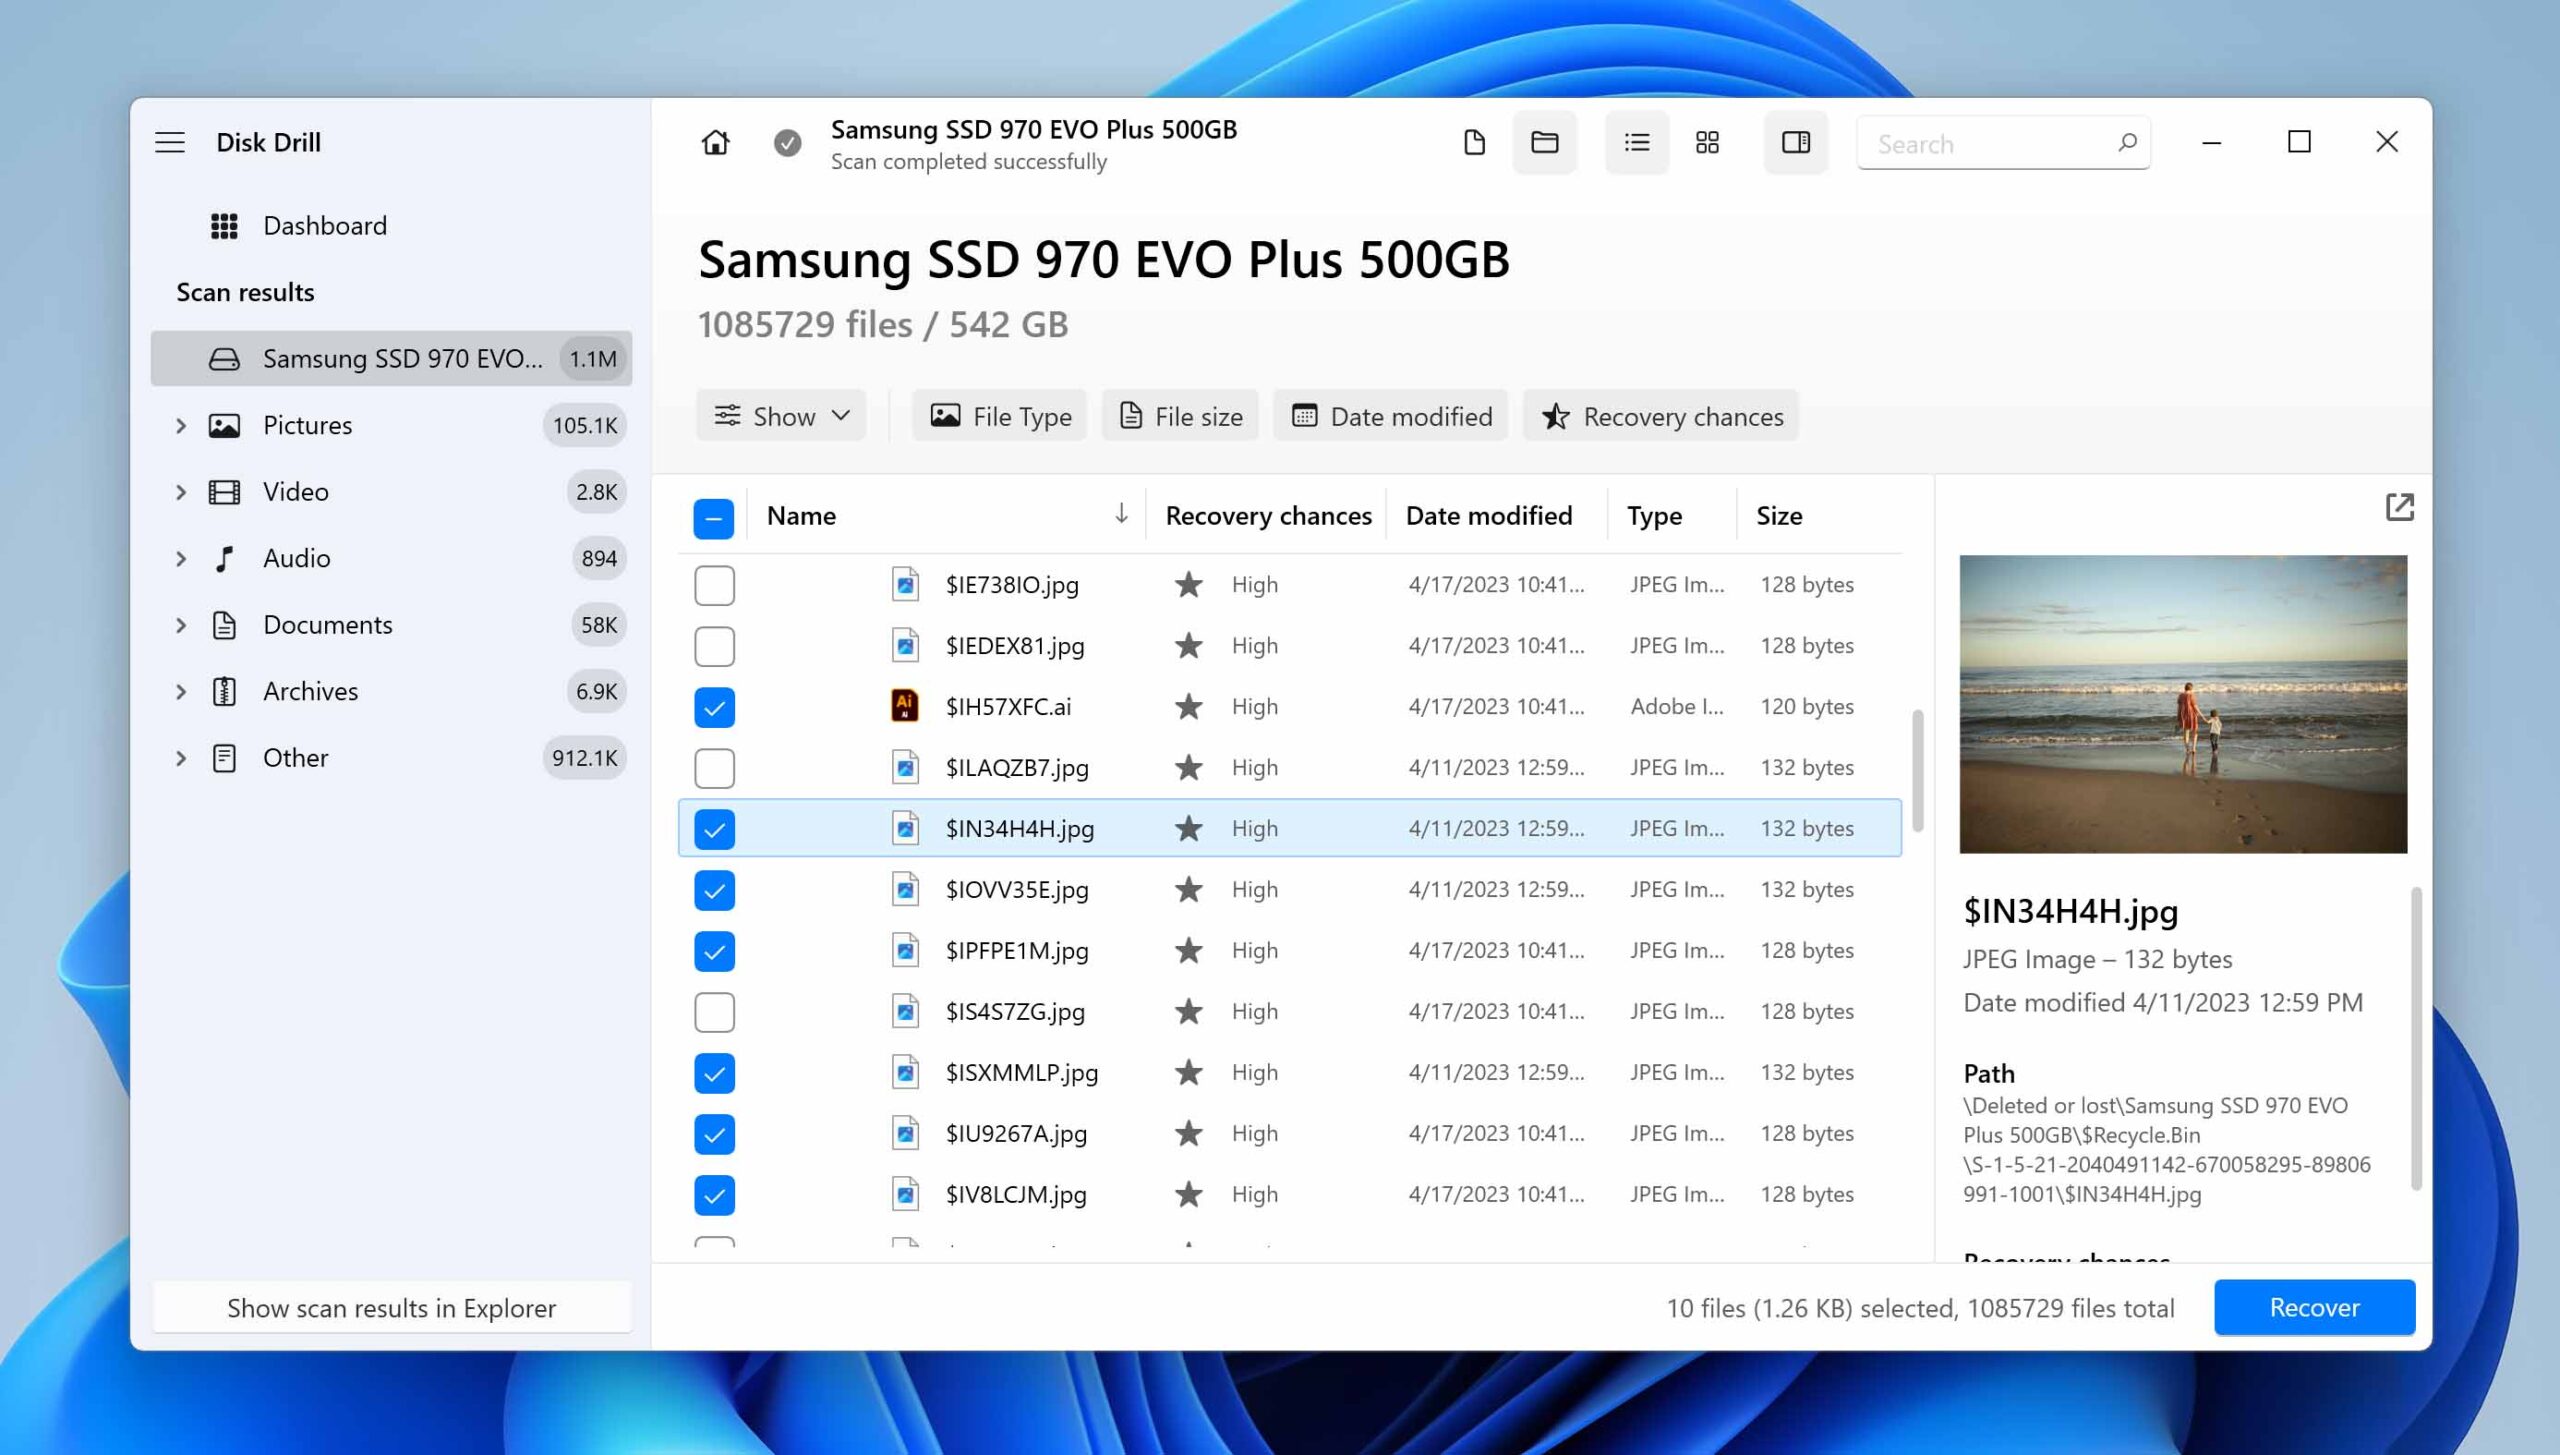Open the hamburger menu next to Disk Drill
The image size is (2560, 1455).
[170, 142]
